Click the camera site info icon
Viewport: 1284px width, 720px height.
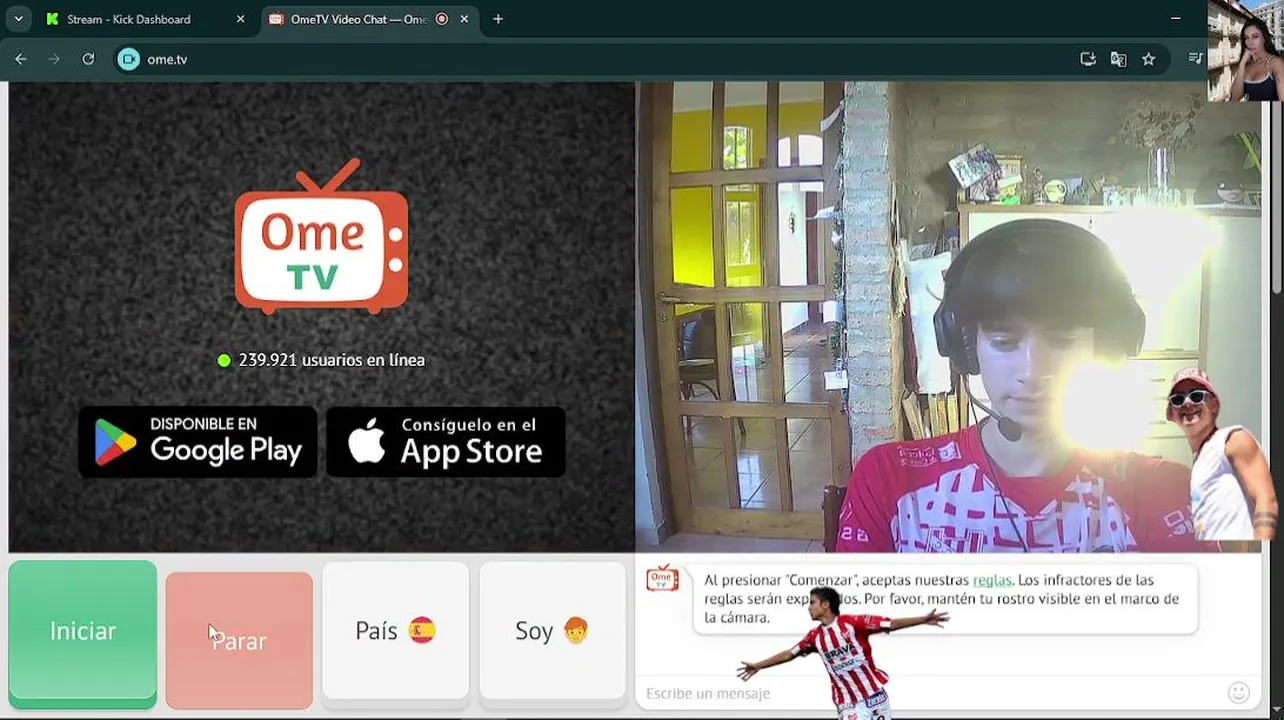point(128,59)
